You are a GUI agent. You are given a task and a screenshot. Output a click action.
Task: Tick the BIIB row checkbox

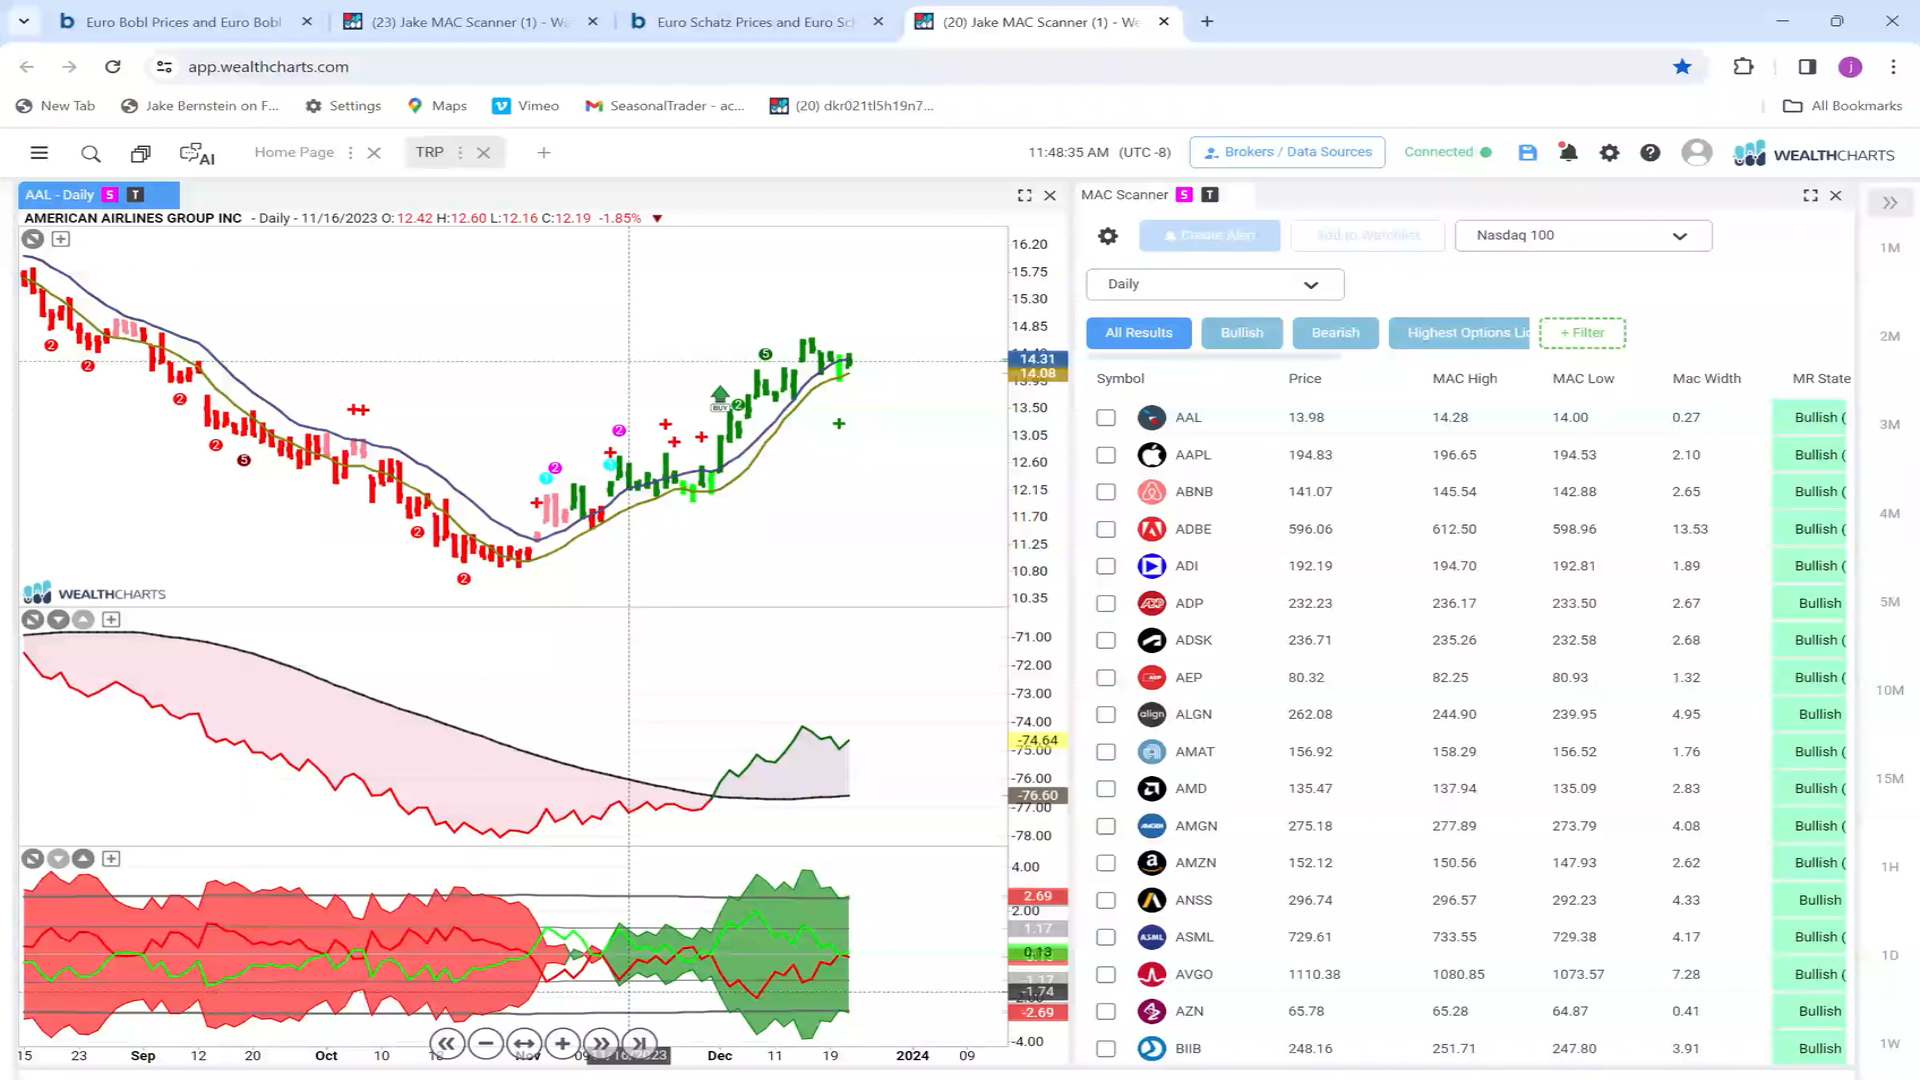(1106, 1049)
